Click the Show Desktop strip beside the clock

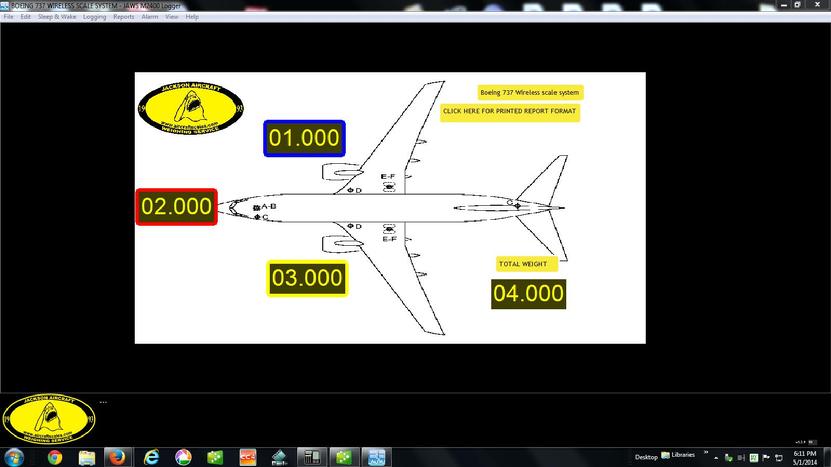pyautogui.click(x=827, y=457)
